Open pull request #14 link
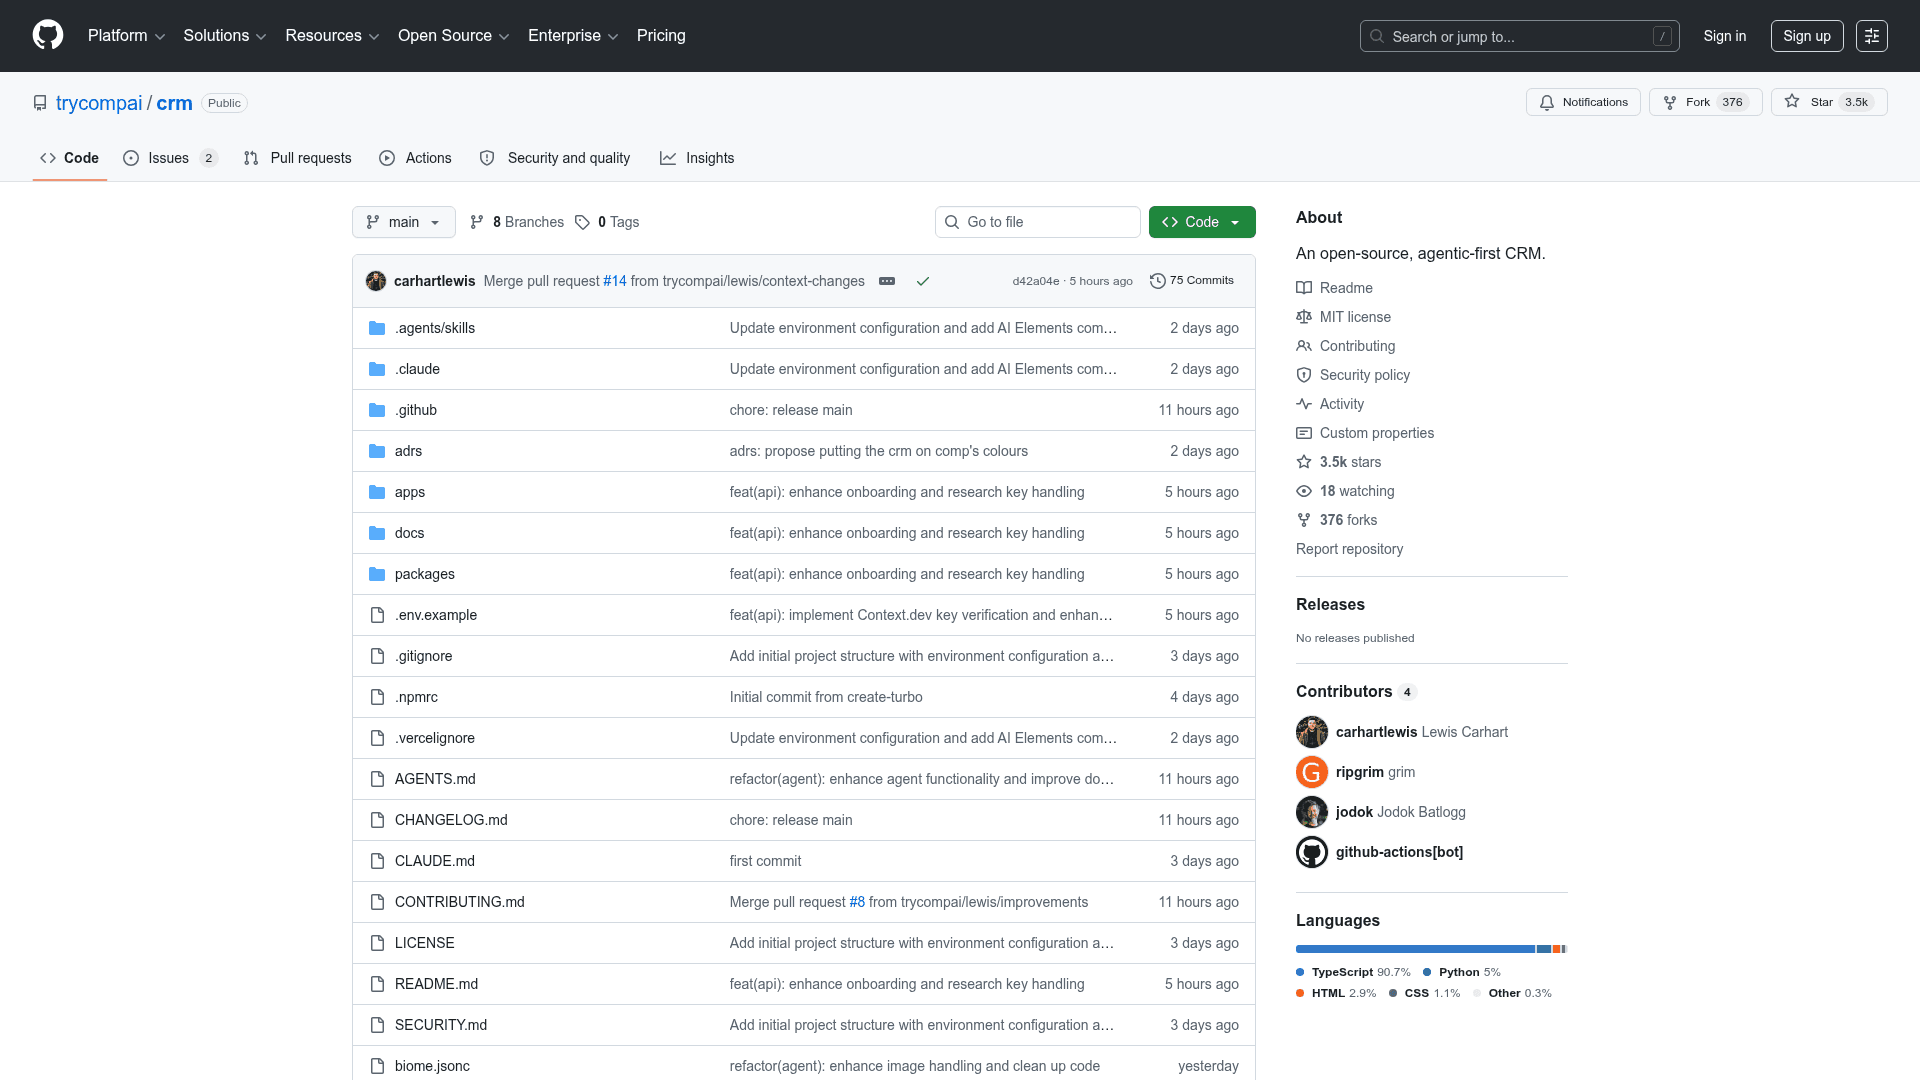Image resolution: width=1920 pixels, height=1080 pixels. (615, 281)
